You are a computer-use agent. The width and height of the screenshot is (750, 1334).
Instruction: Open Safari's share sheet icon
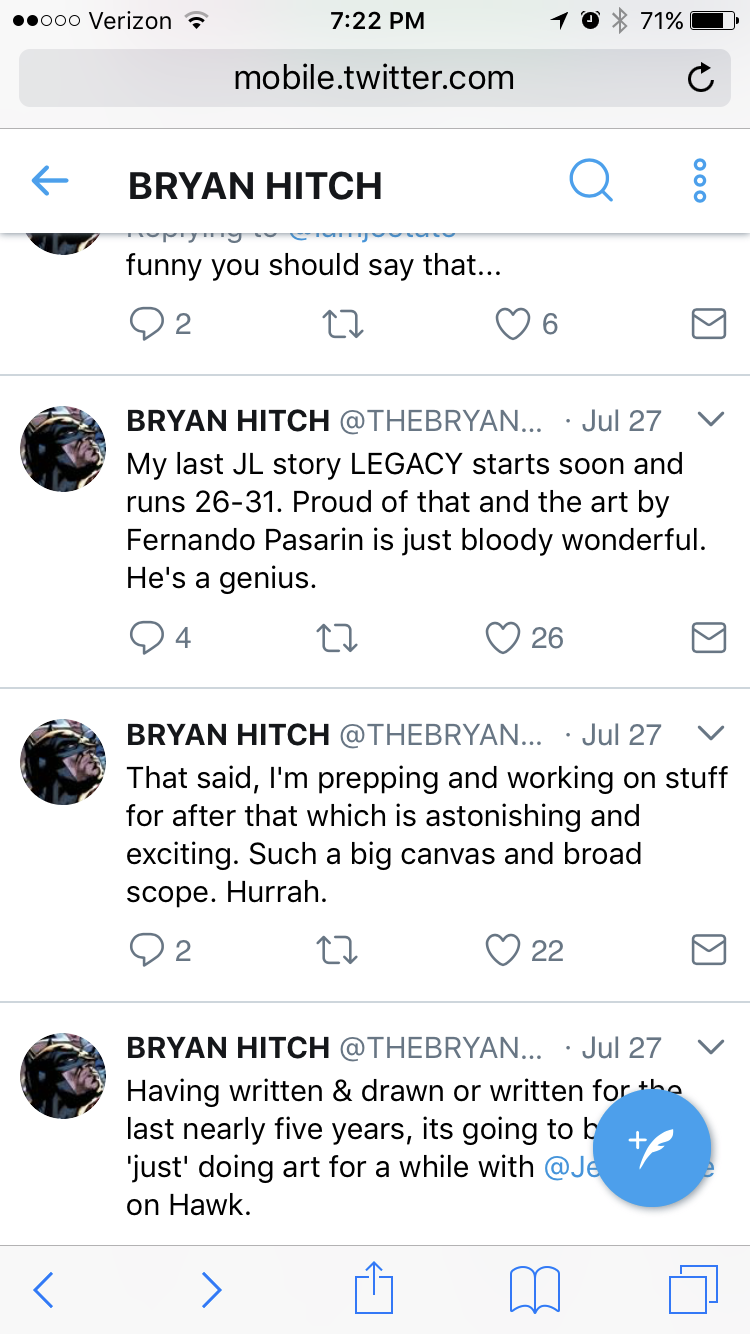[x=372, y=1288]
